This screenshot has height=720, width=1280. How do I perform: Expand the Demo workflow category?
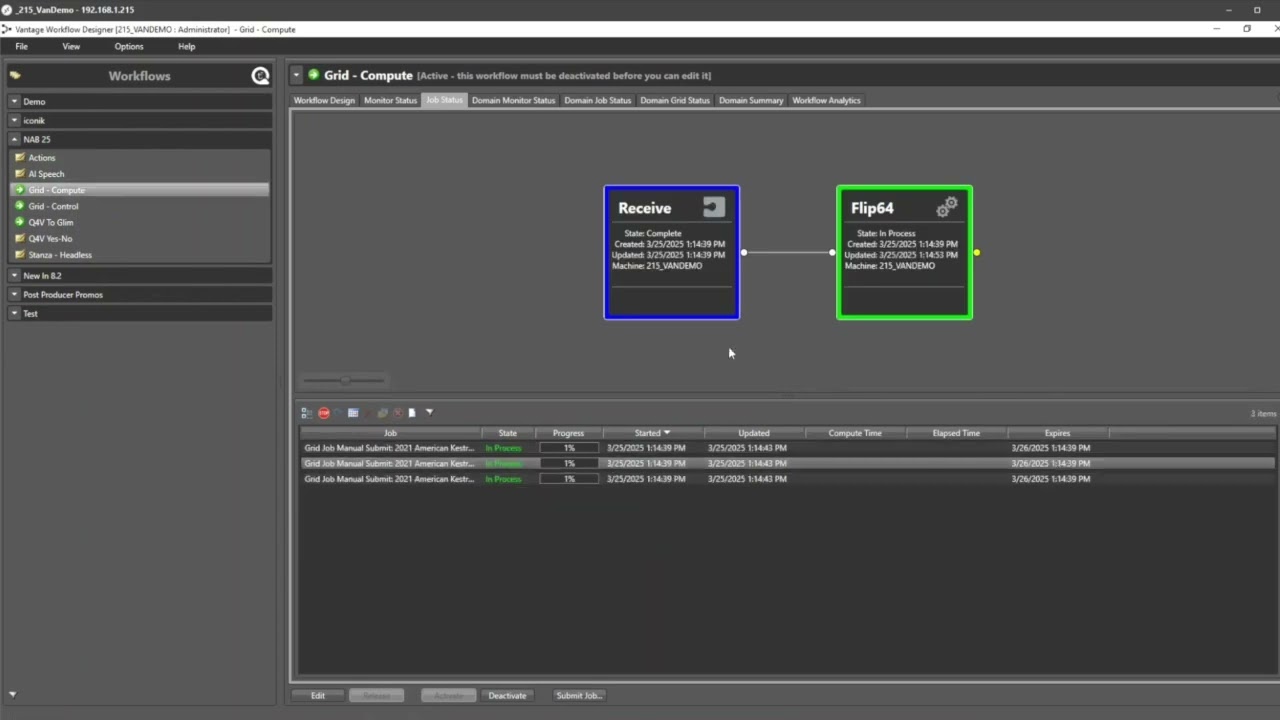pyautogui.click(x=15, y=102)
